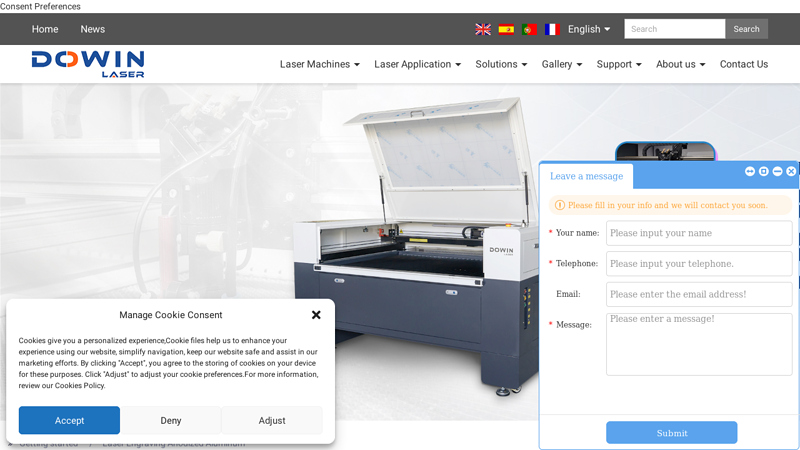
Task: Close the Manage Cookie Consent dialog
Action: click(x=316, y=315)
